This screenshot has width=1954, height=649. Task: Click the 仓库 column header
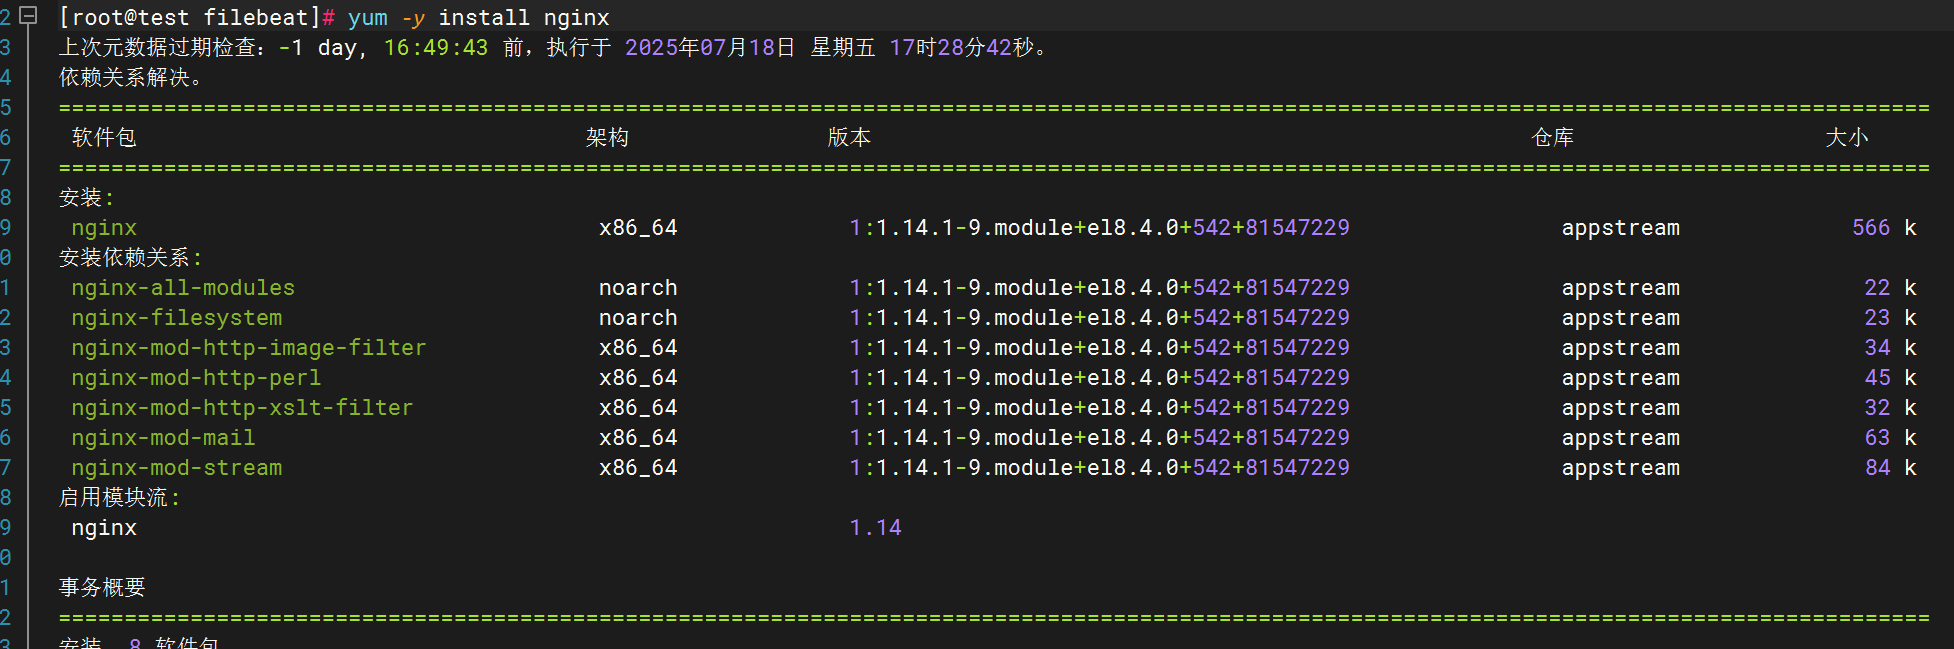[x=1553, y=138]
